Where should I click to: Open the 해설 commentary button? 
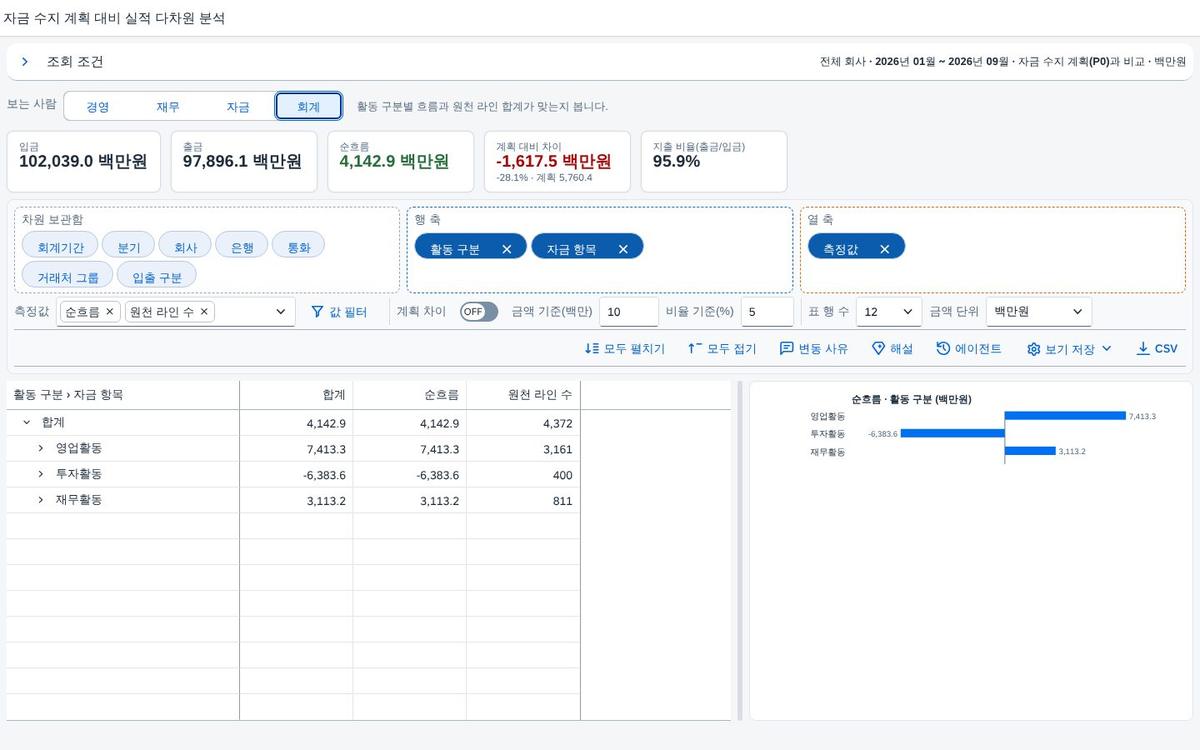pyautogui.click(x=892, y=349)
